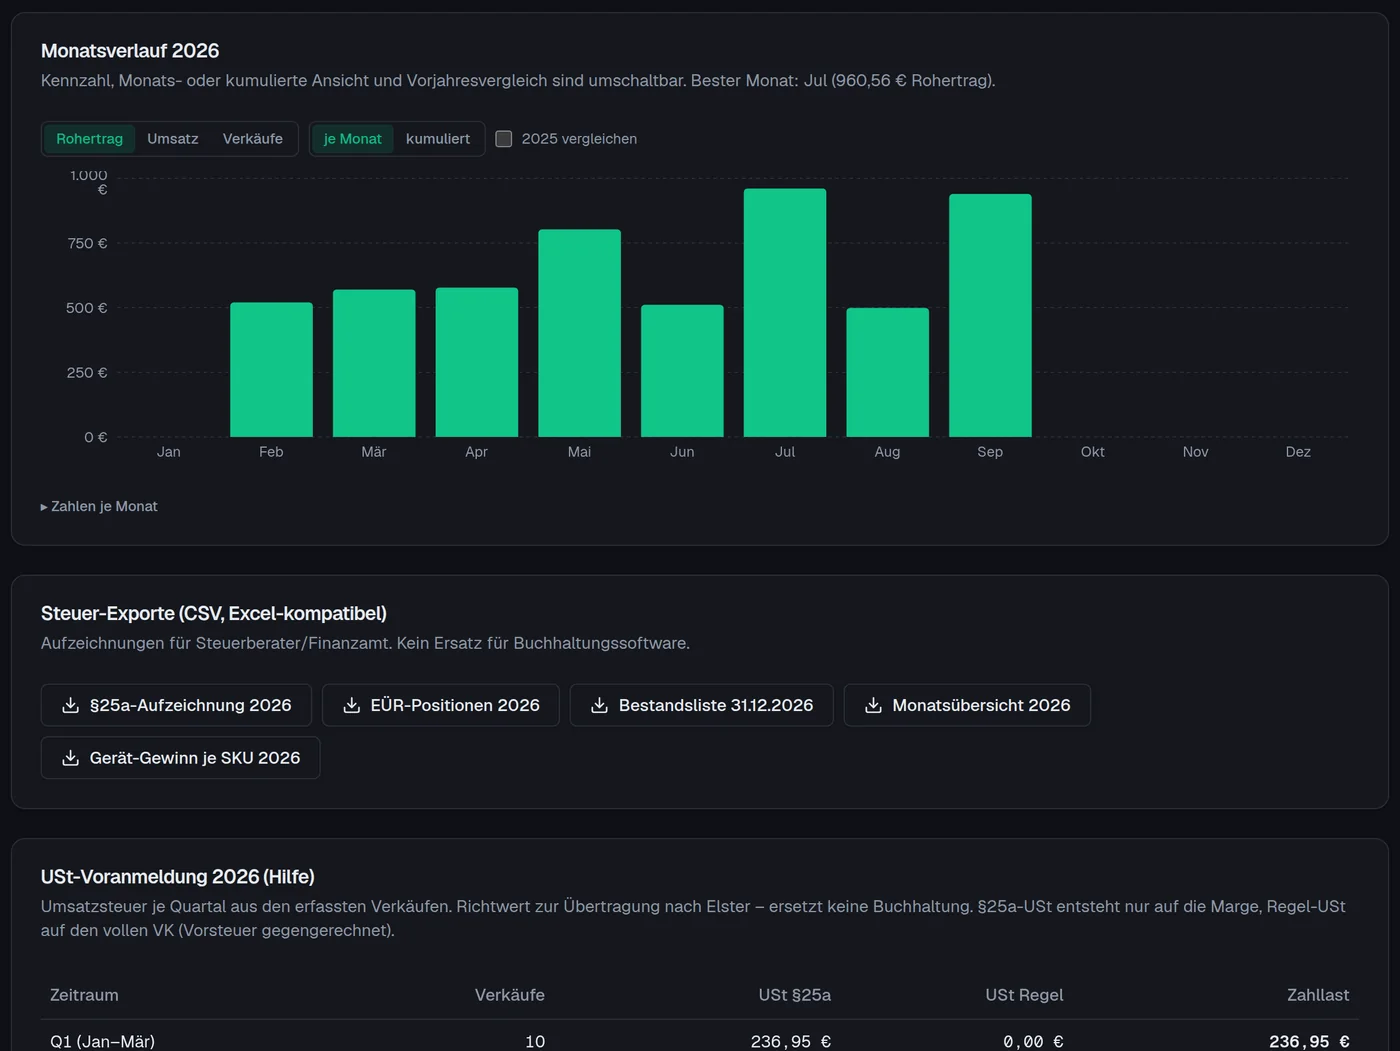Viewport: 1400px width, 1051px height.
Task: Click download icon on Monatsübersicht 2026
Action: pyautogui.click(x=873, y=705)
